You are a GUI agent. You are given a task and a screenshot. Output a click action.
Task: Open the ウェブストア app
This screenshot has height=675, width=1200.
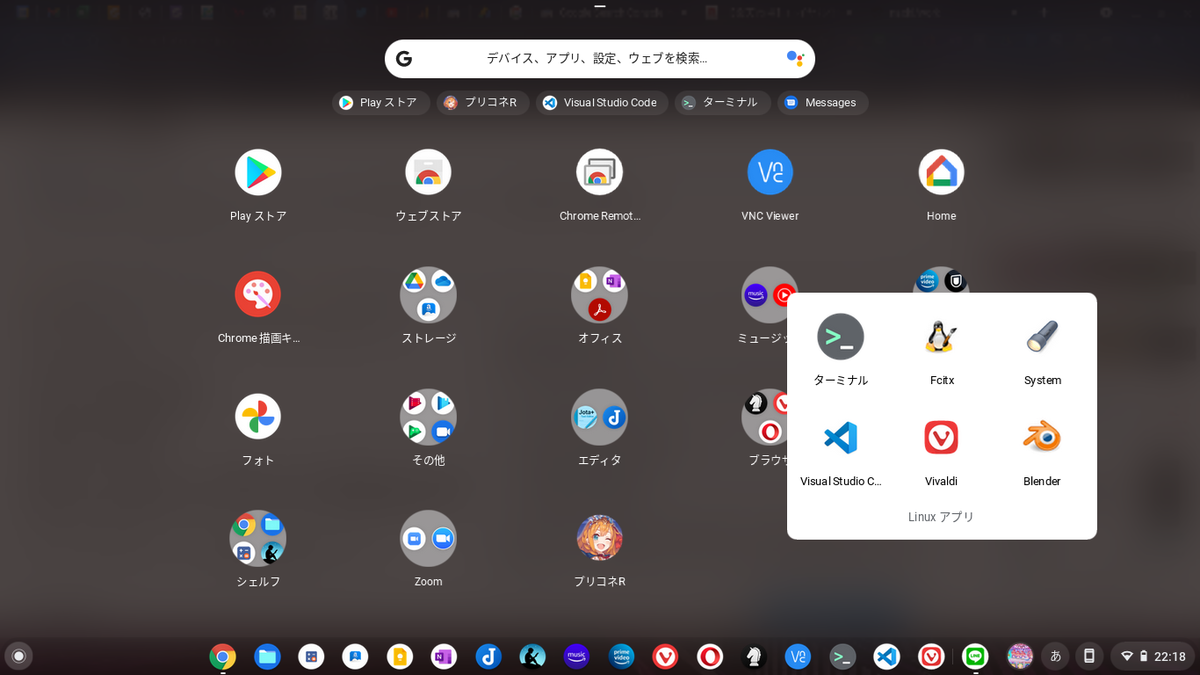[x=428, y=173]
